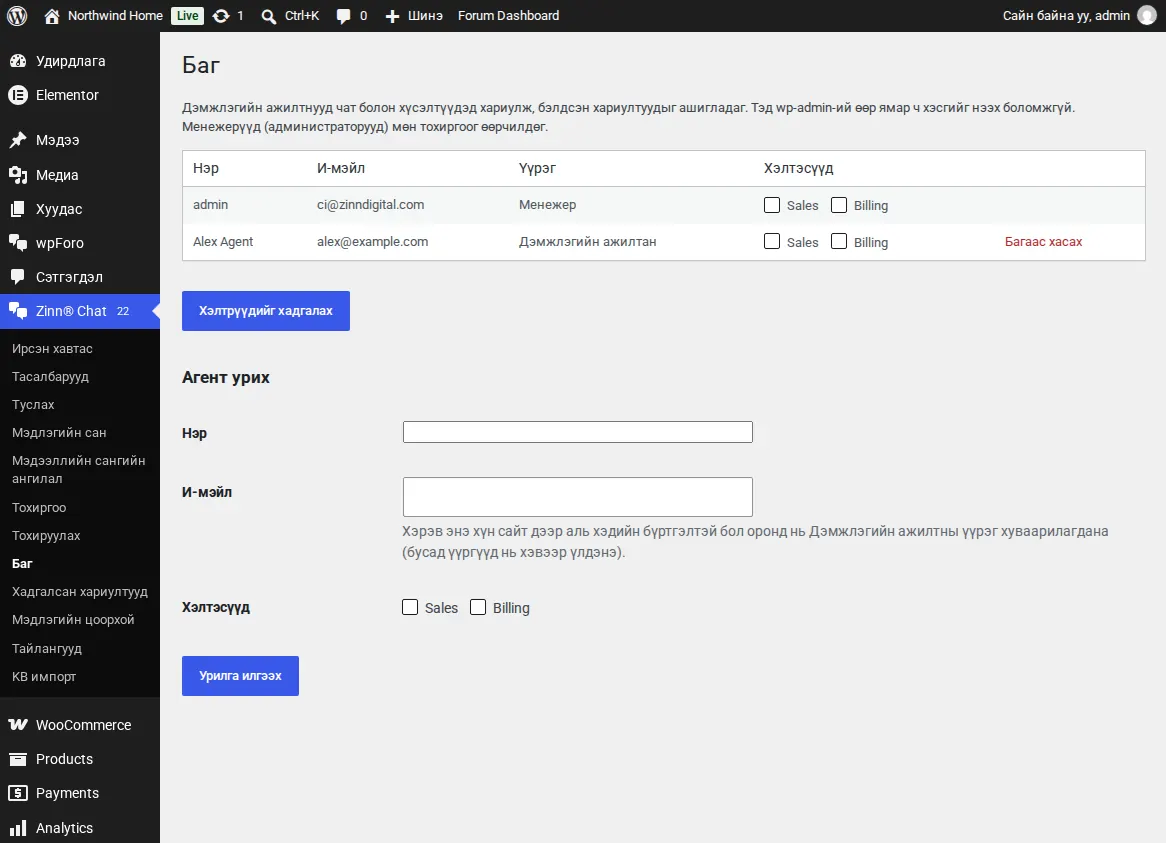Enable Billing for Alex Agent

click(x=839, y=242)
